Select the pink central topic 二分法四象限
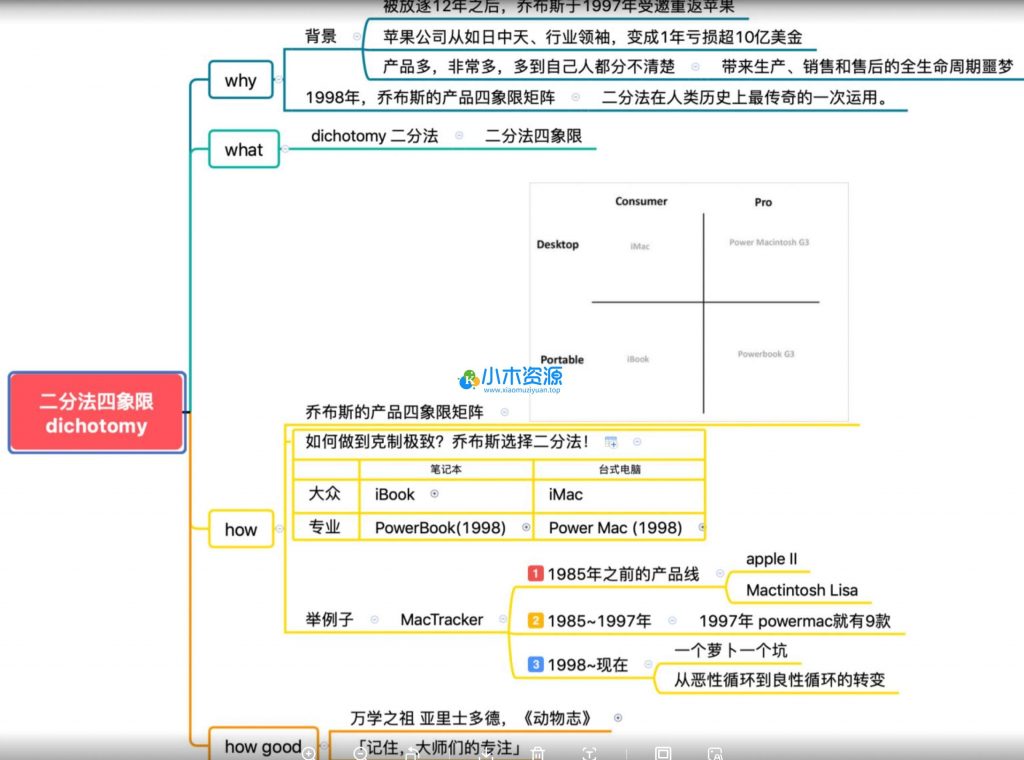This screenshot has width=1024, height=760. (x=96, y=411)
